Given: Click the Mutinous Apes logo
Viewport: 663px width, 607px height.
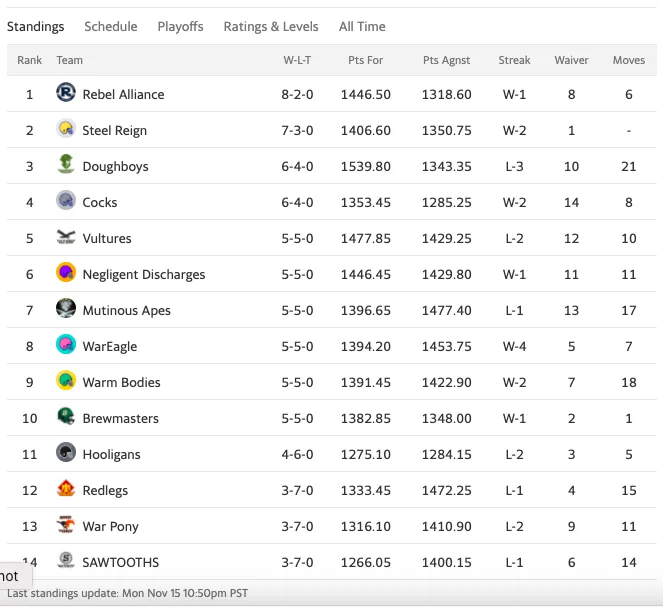Looking at the screenshot, I should [x=66, y=308].
